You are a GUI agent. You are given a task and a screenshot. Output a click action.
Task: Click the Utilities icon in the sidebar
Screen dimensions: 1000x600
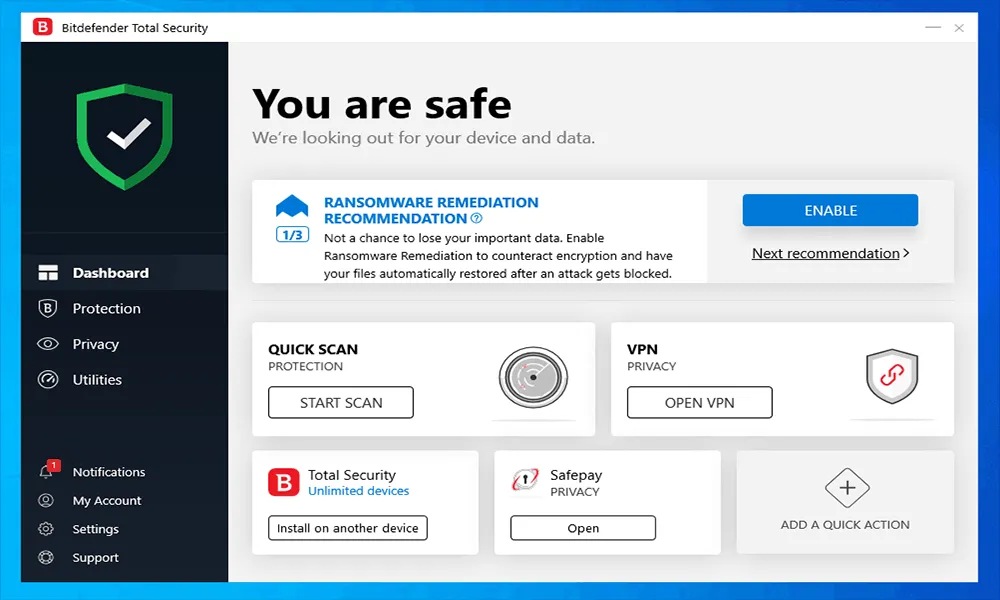[x=48, y=380]
